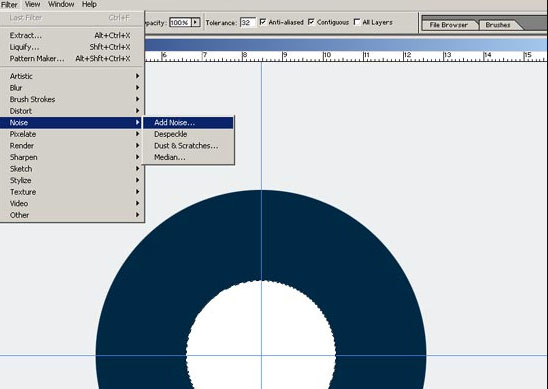Click the horizontal ruler at mark 10
Screen dimensions: 548x389
[327, 56]
